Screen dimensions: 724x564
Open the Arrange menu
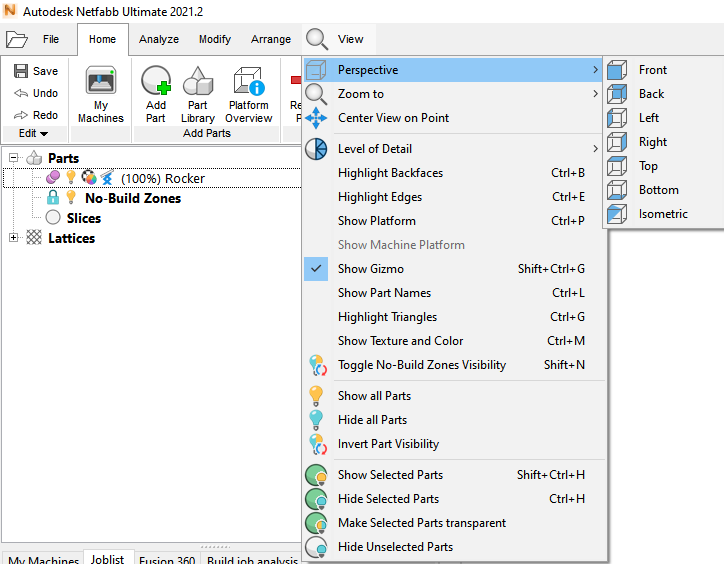coord(271,39)
